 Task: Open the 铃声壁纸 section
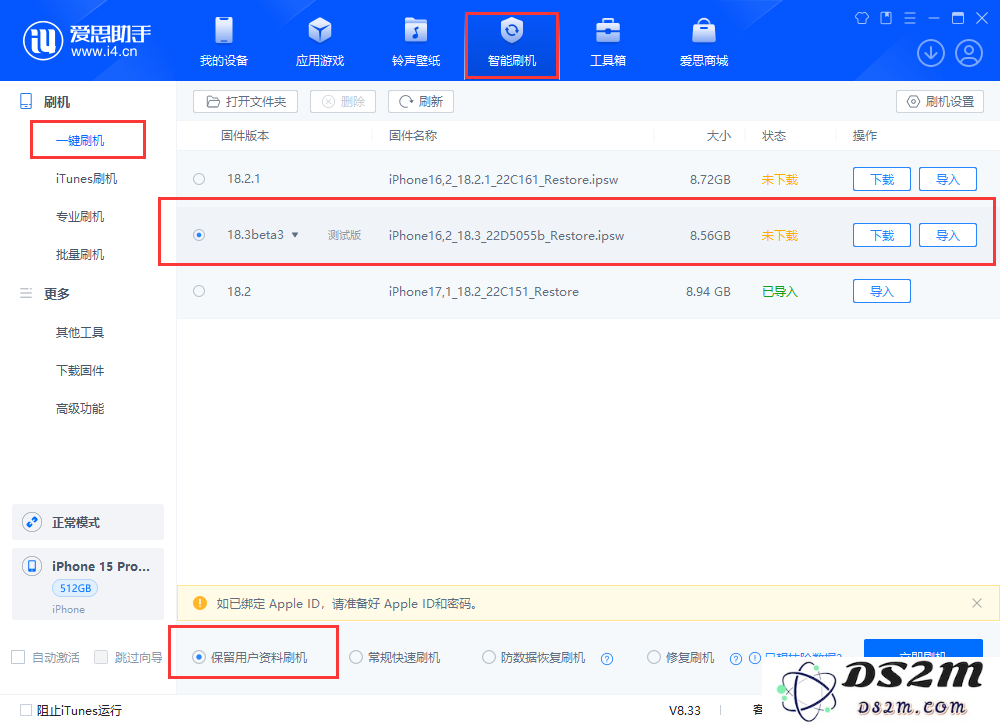coord(416,43)
